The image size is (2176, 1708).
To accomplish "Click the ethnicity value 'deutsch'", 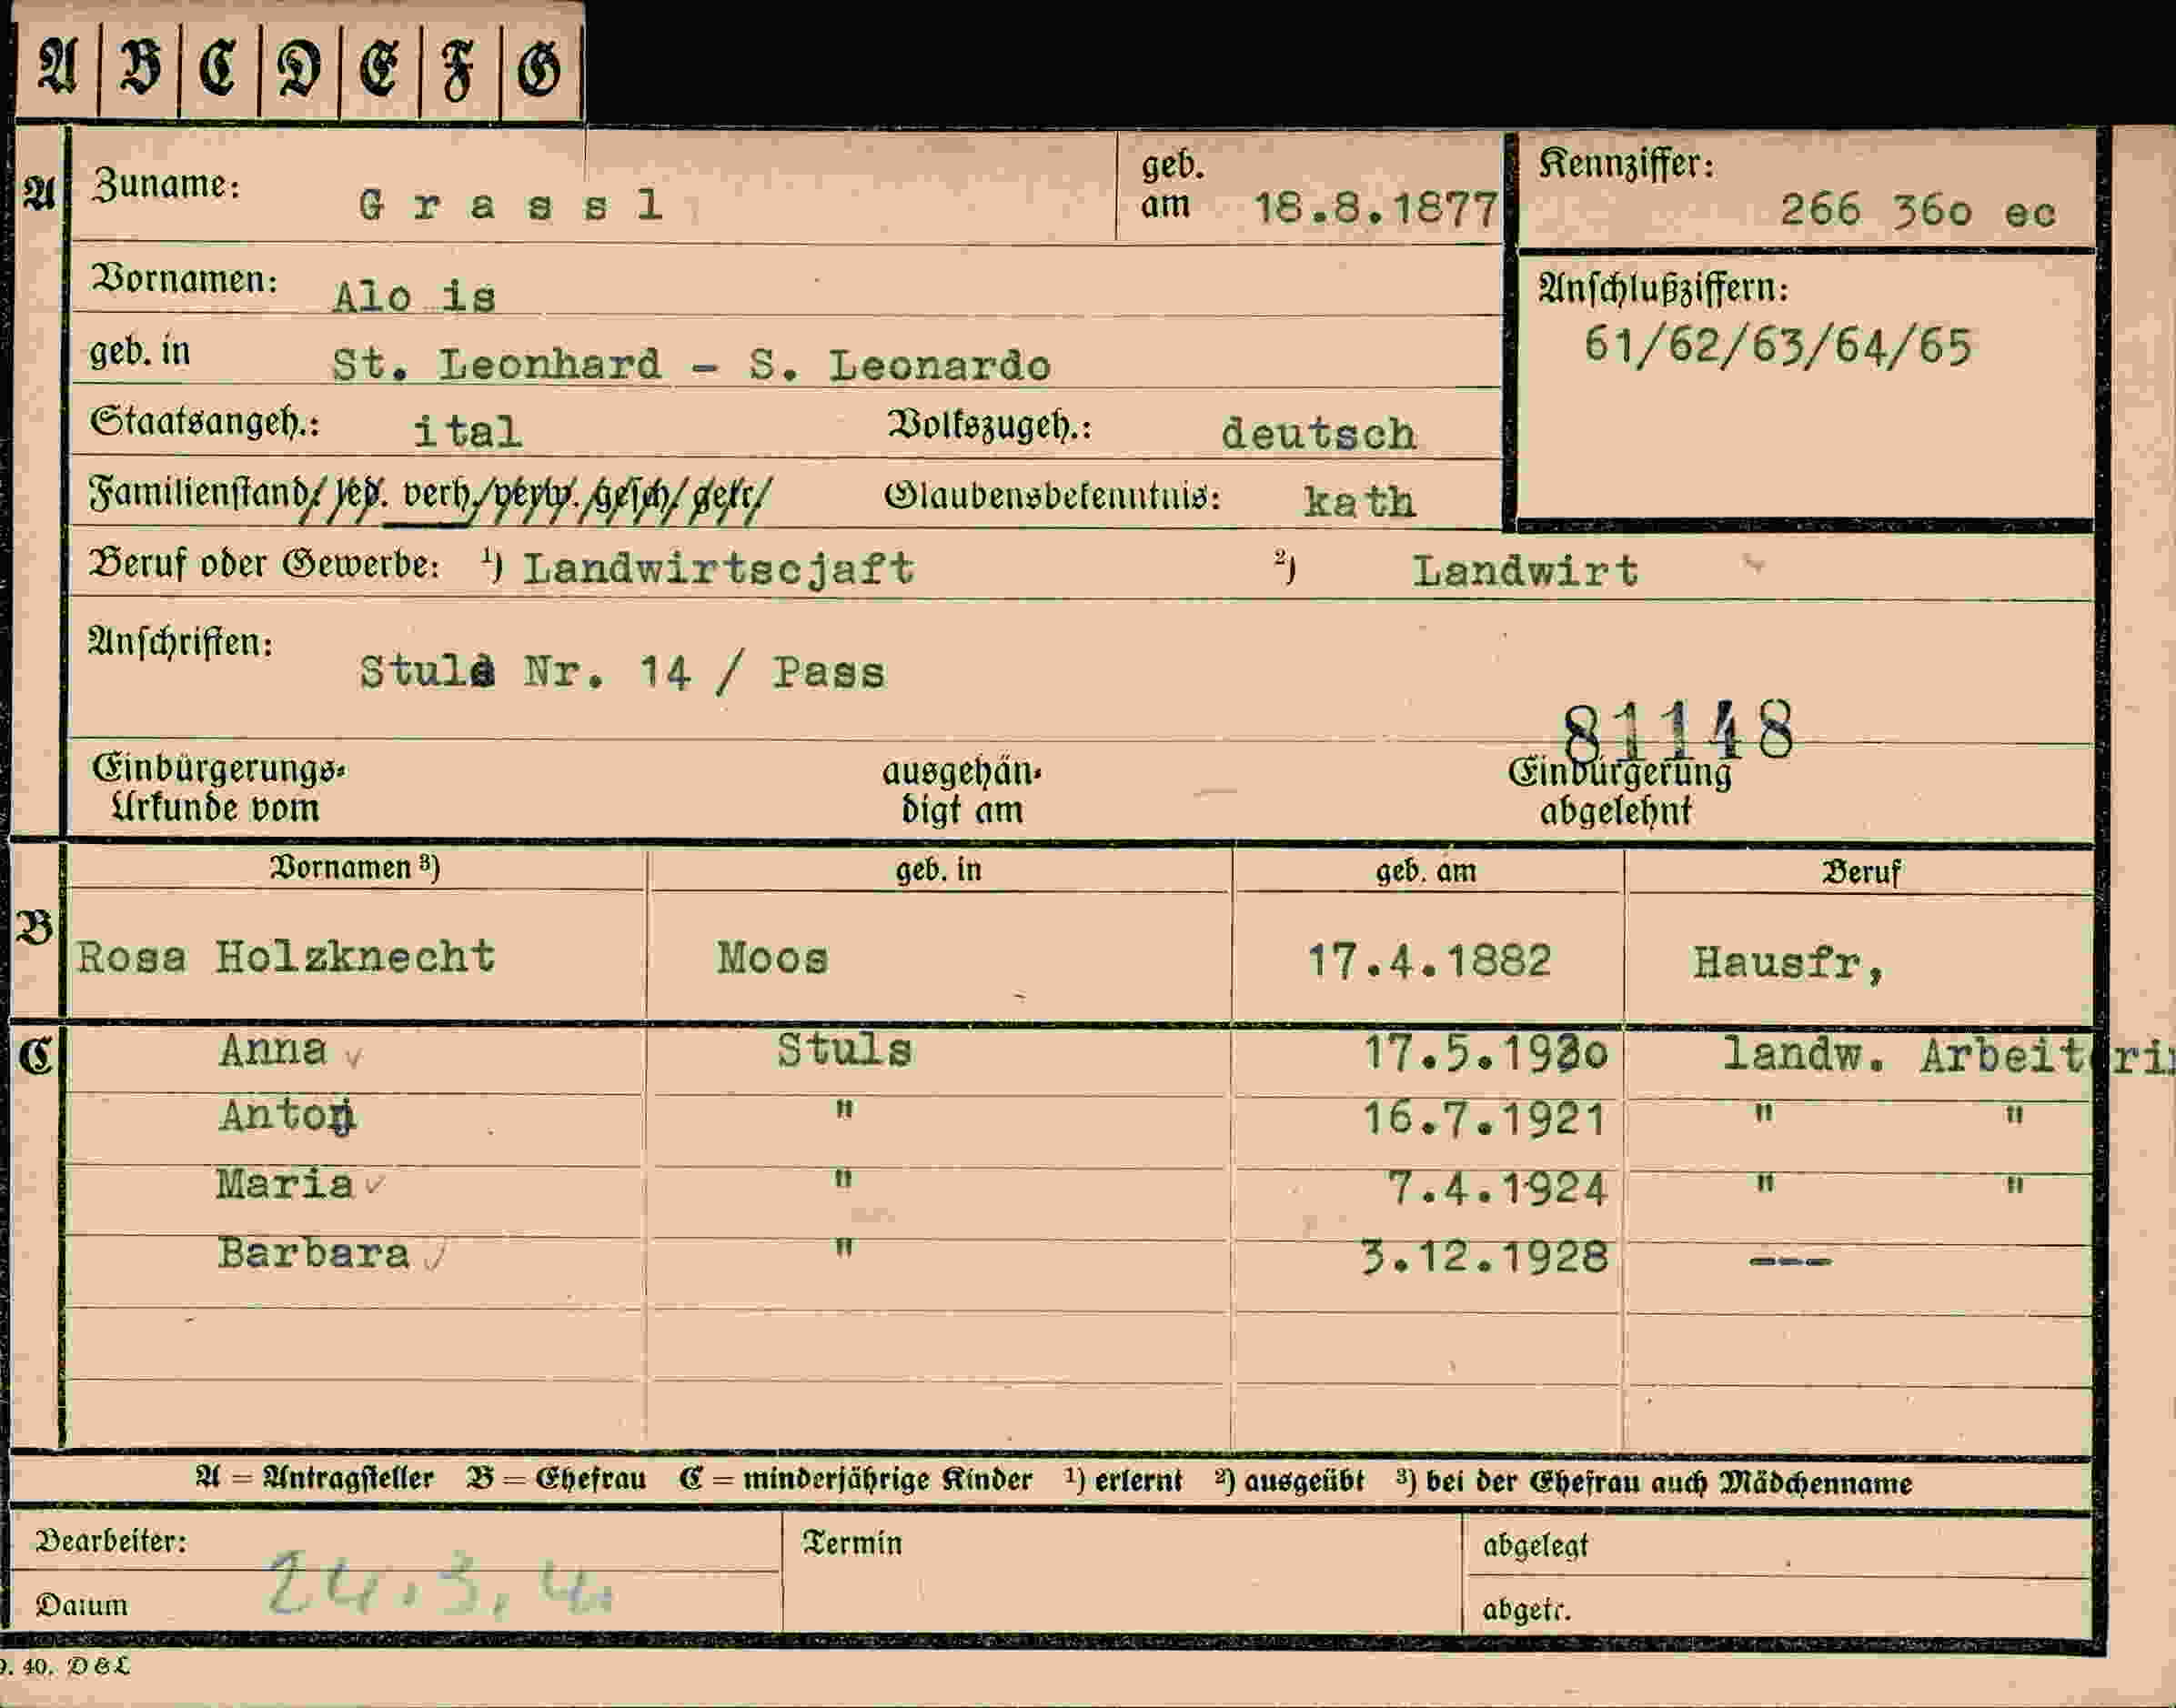I will pos(1318,433).
